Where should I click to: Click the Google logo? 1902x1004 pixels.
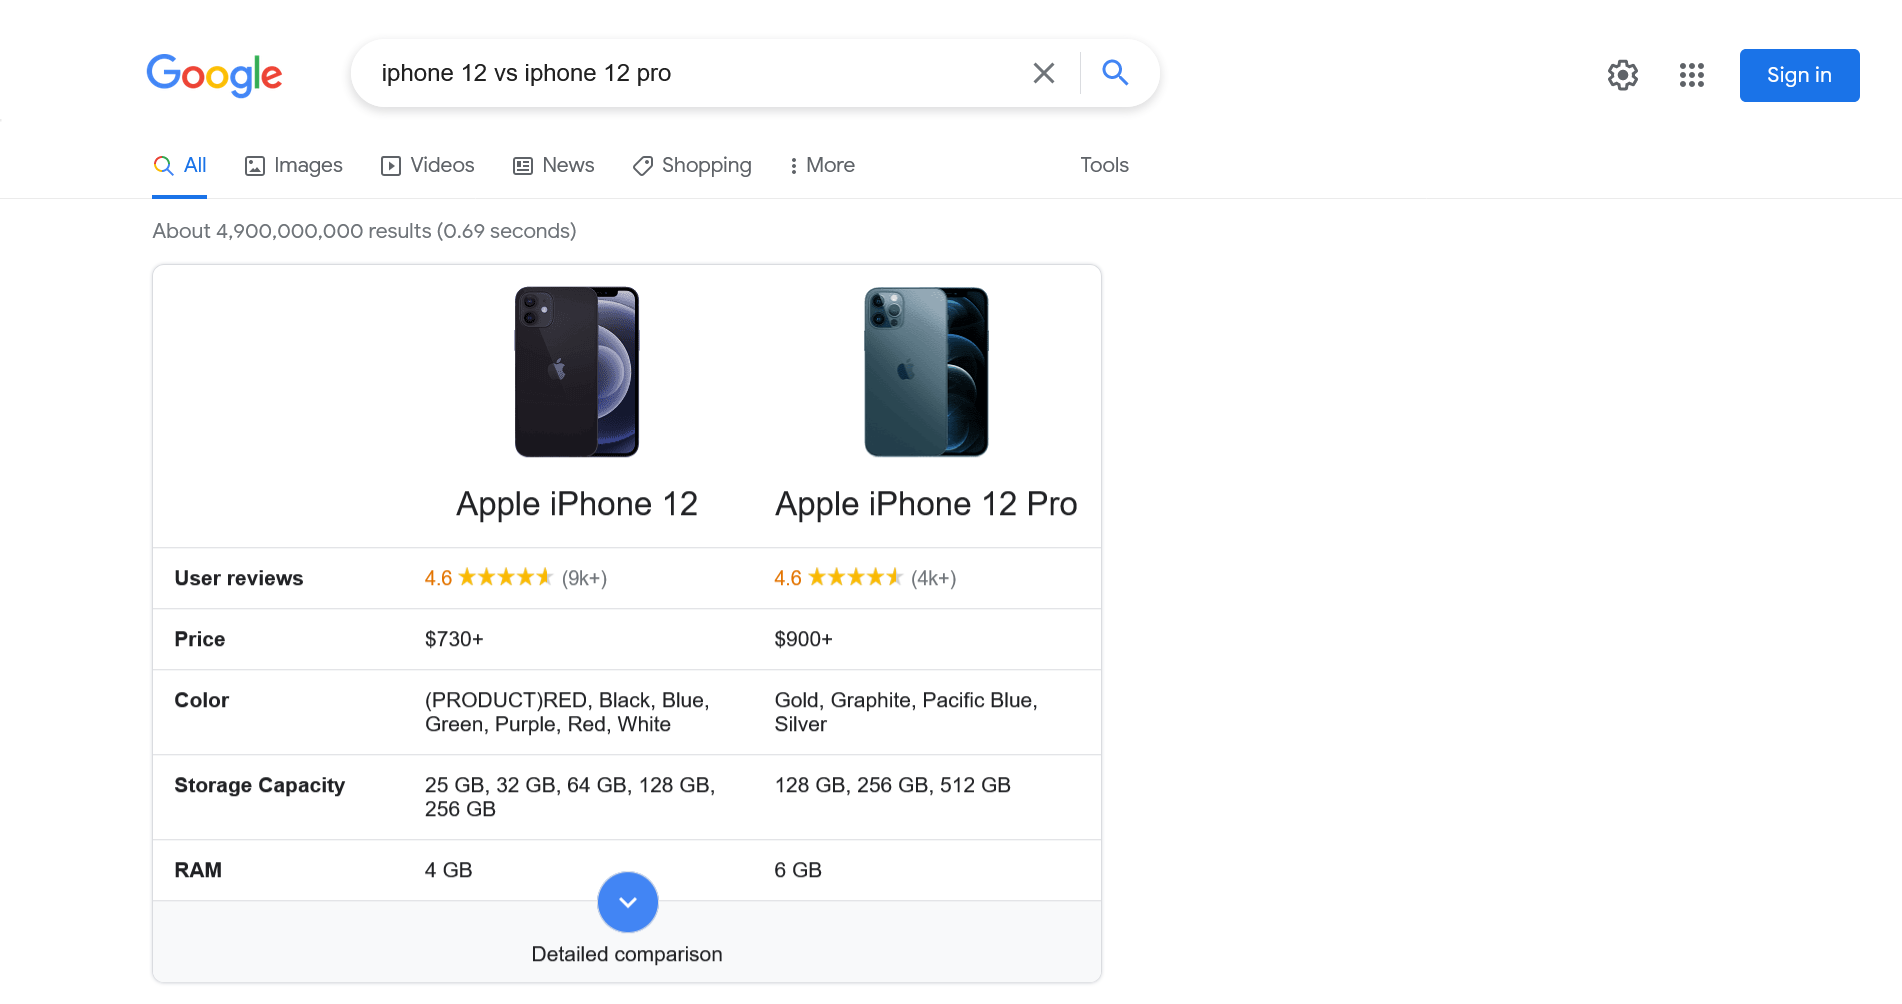(214, 75)
